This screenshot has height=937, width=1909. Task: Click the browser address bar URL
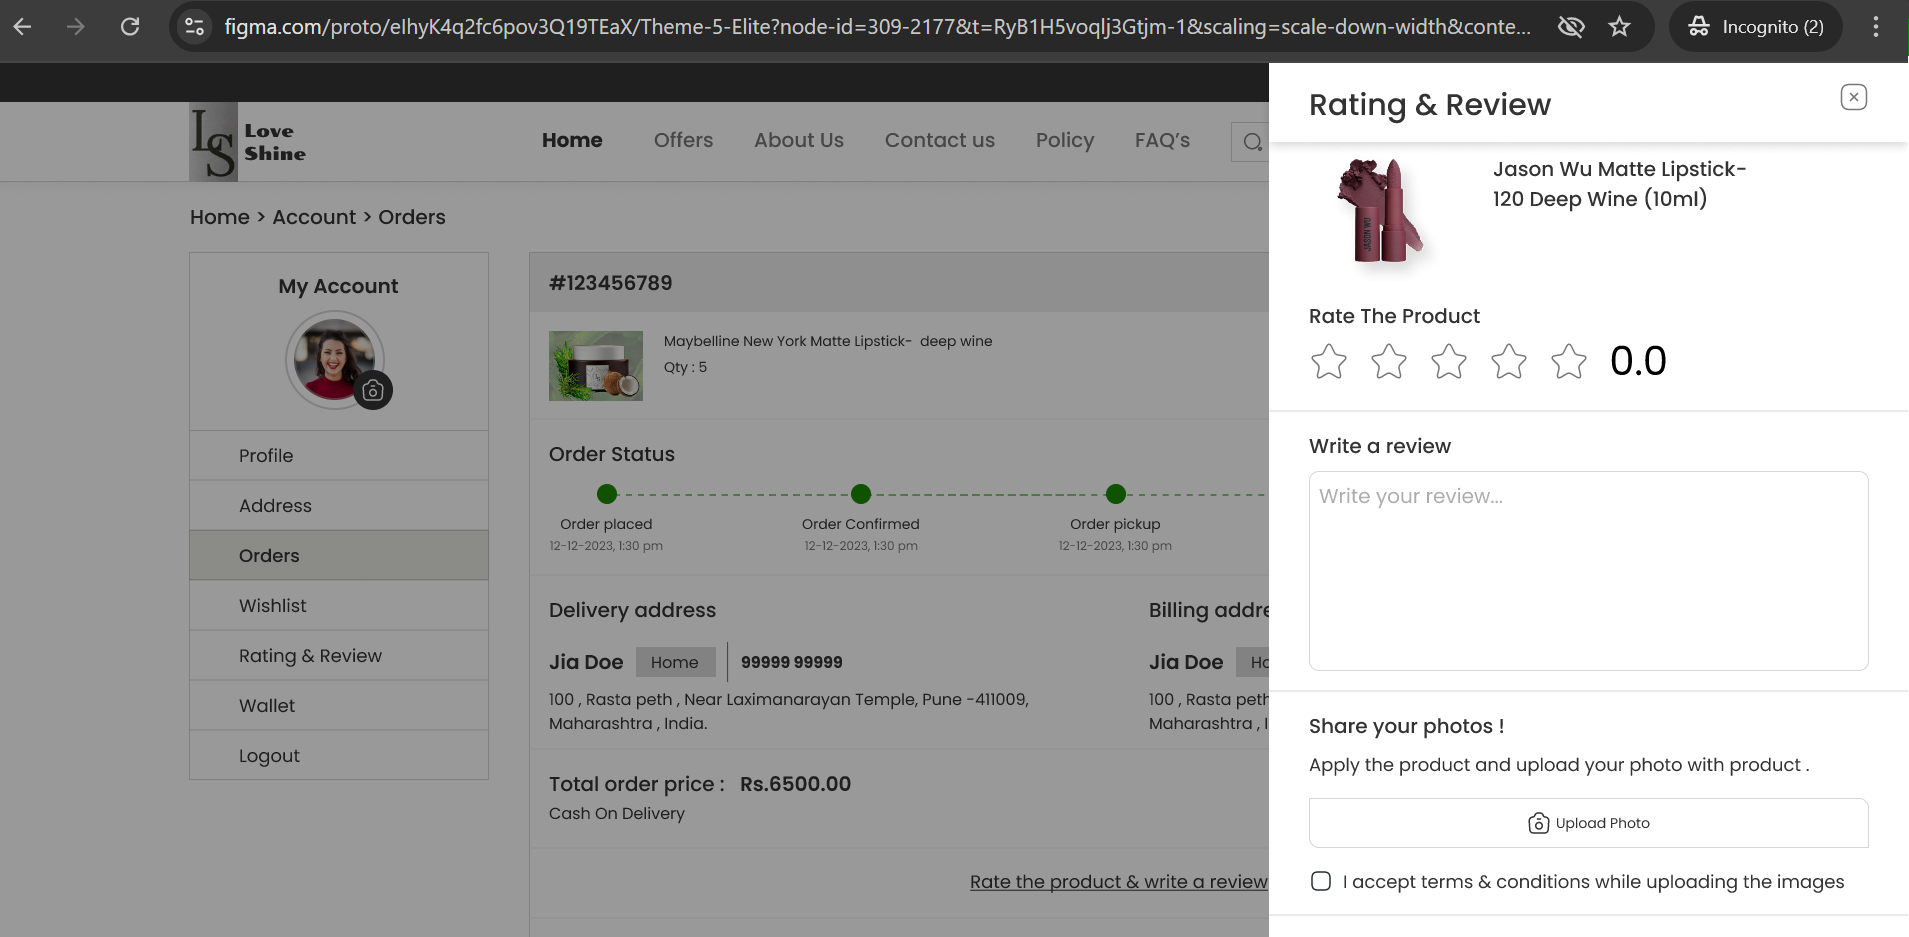tap(877, 27)
